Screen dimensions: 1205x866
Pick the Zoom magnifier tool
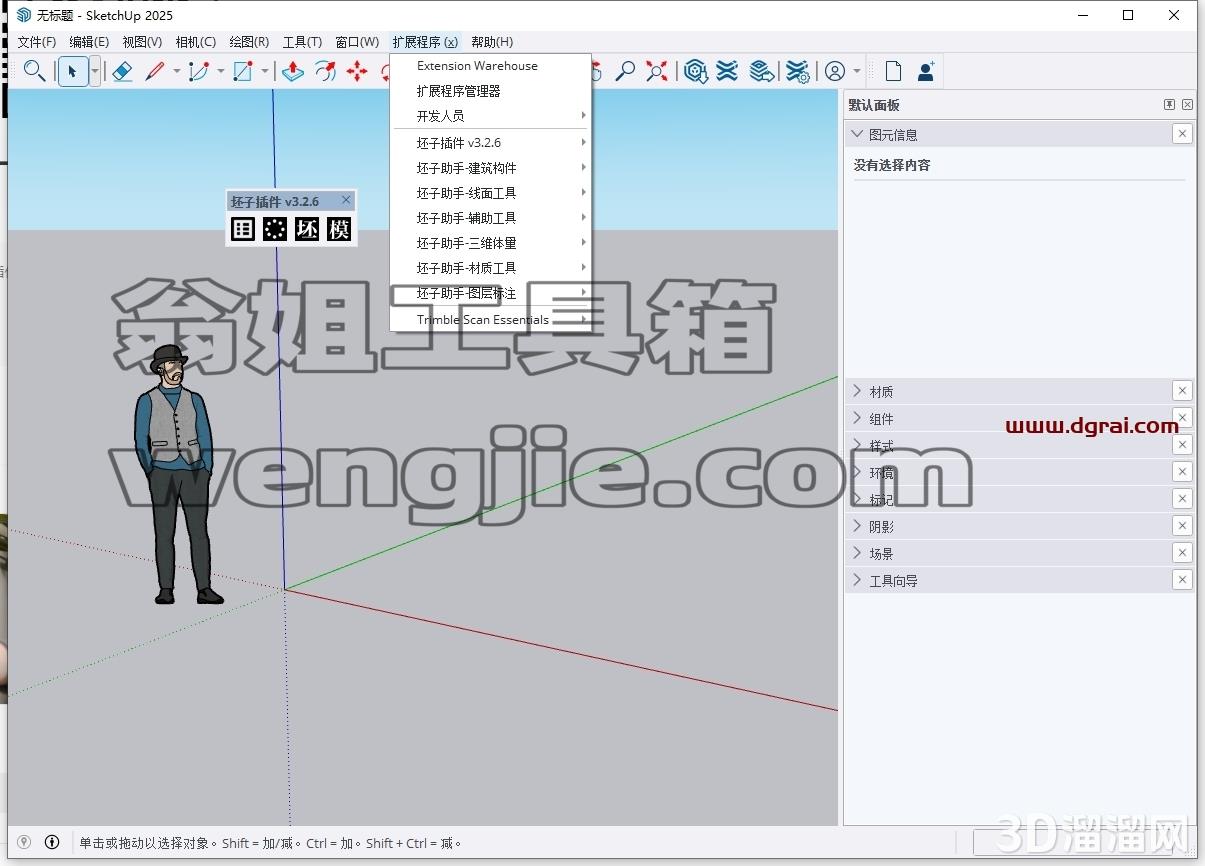coord(625,71)
